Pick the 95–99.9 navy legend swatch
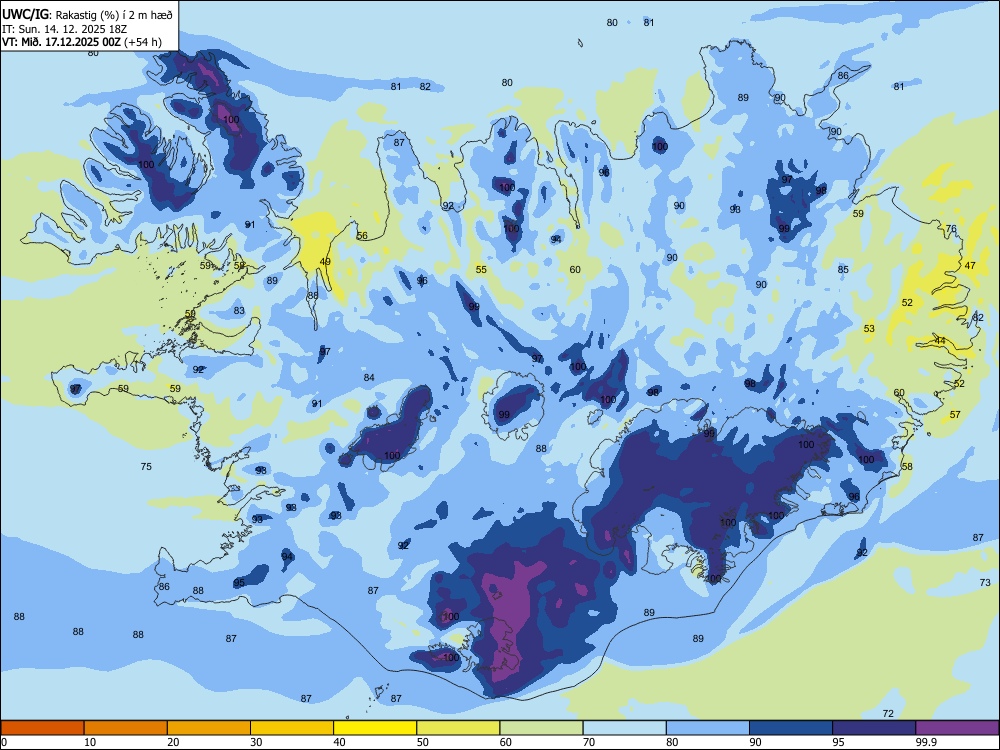The image size is (1000, 750). tap(874, 728)
